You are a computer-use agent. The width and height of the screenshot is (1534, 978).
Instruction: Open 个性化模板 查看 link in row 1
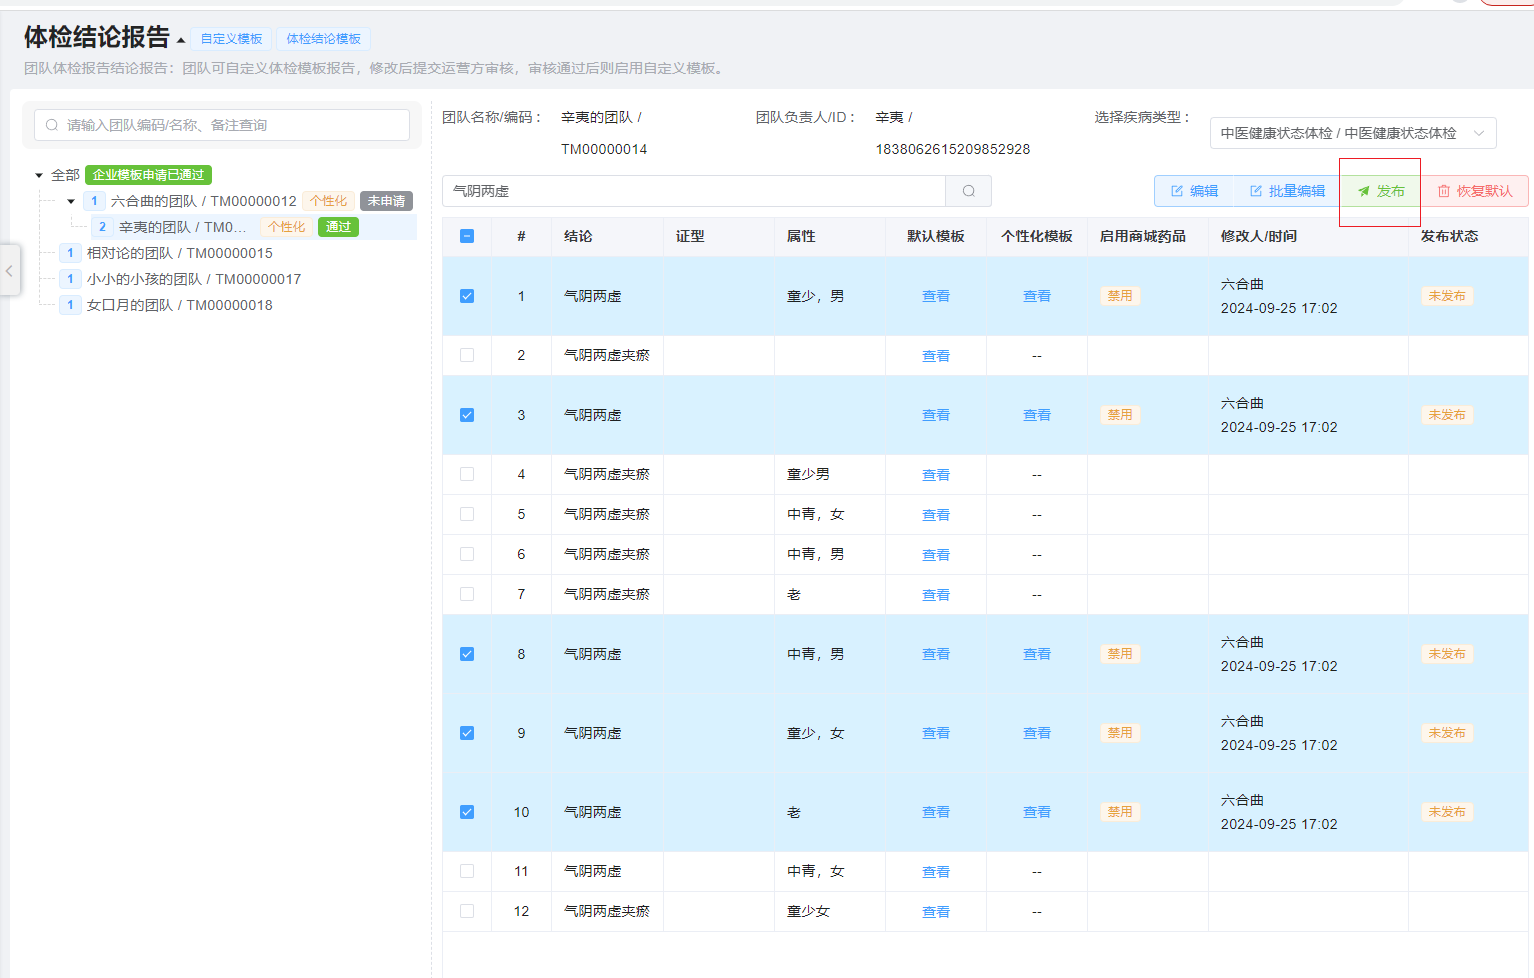1037,296
